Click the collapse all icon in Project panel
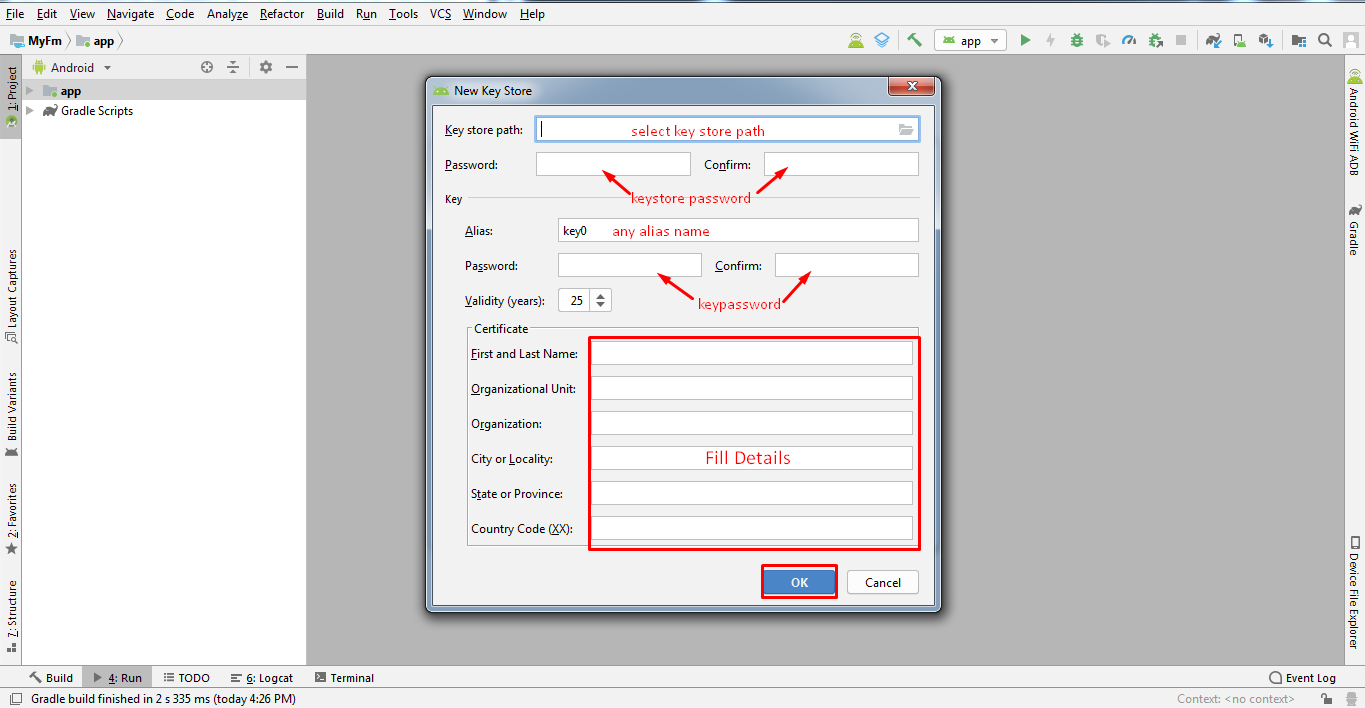The height and width of the screenshot is (708, 1365). pyautogui.click(x=233, y=67)
